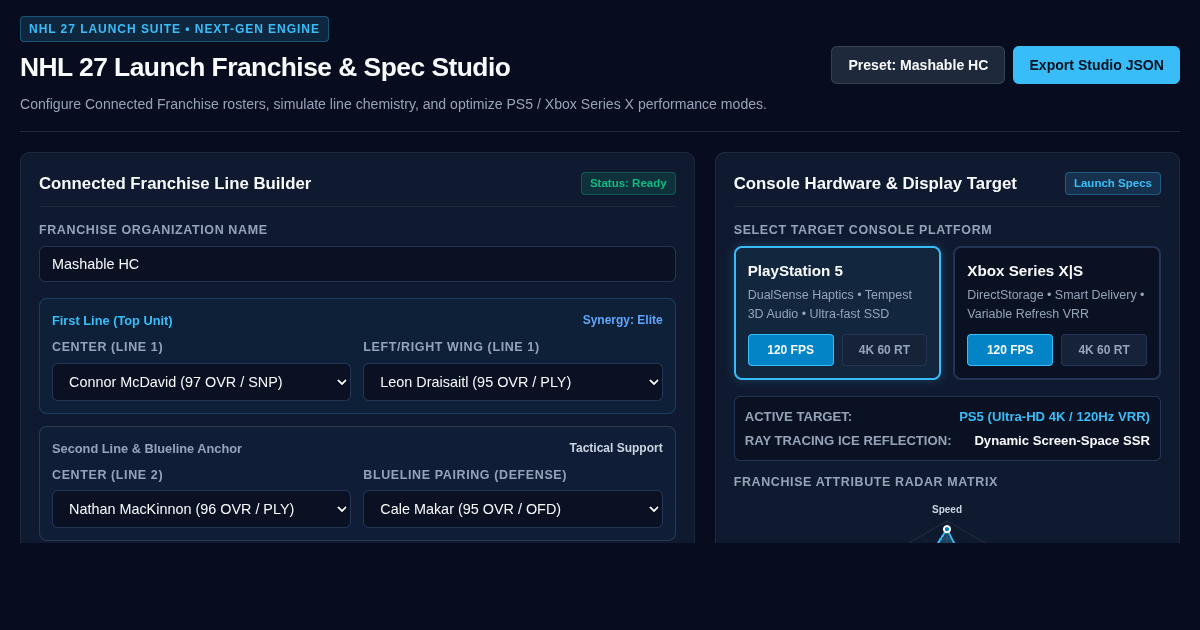Select the PlayStation 5 console card
The height and width of the screenshot is (630, 1200).
(837, 313)
